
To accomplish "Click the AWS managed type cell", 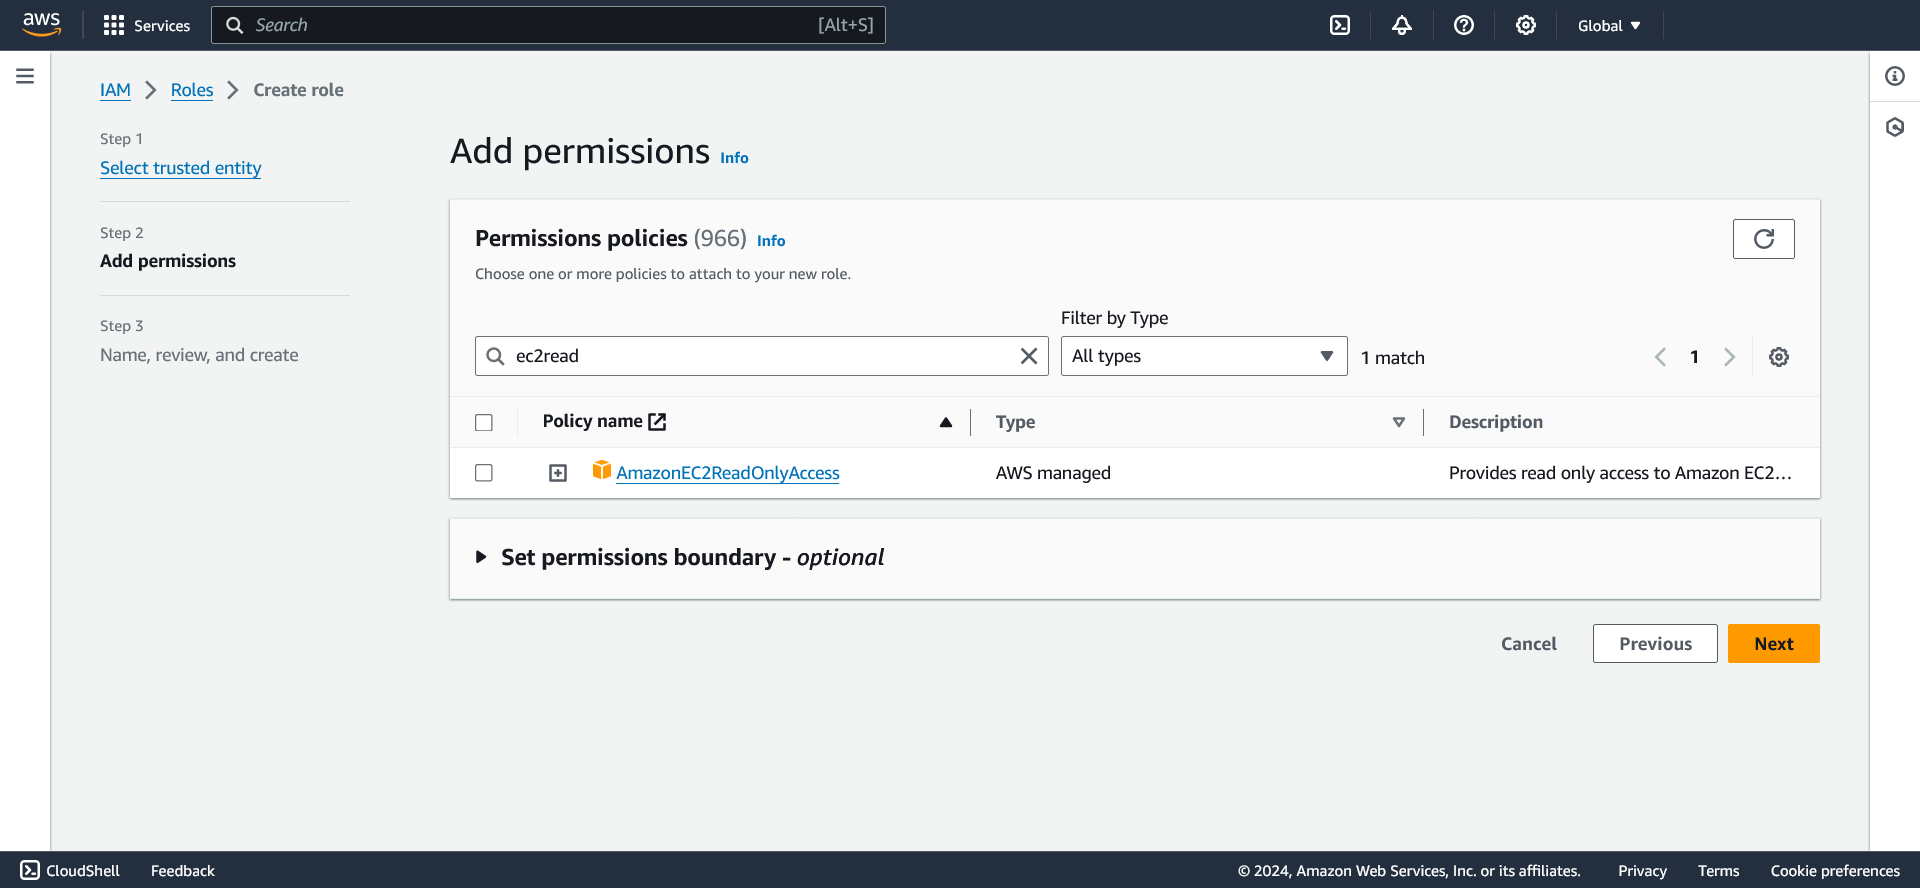I will point(1053,473).
